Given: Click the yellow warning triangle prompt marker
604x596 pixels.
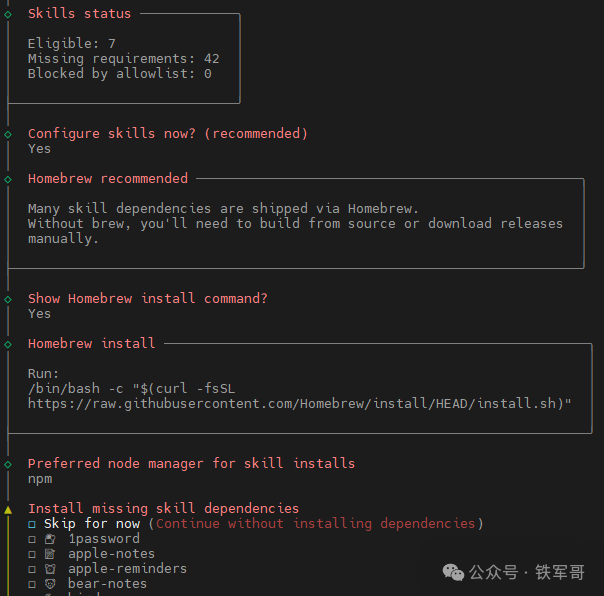Looking at the screenshot, I should (8, 509).
